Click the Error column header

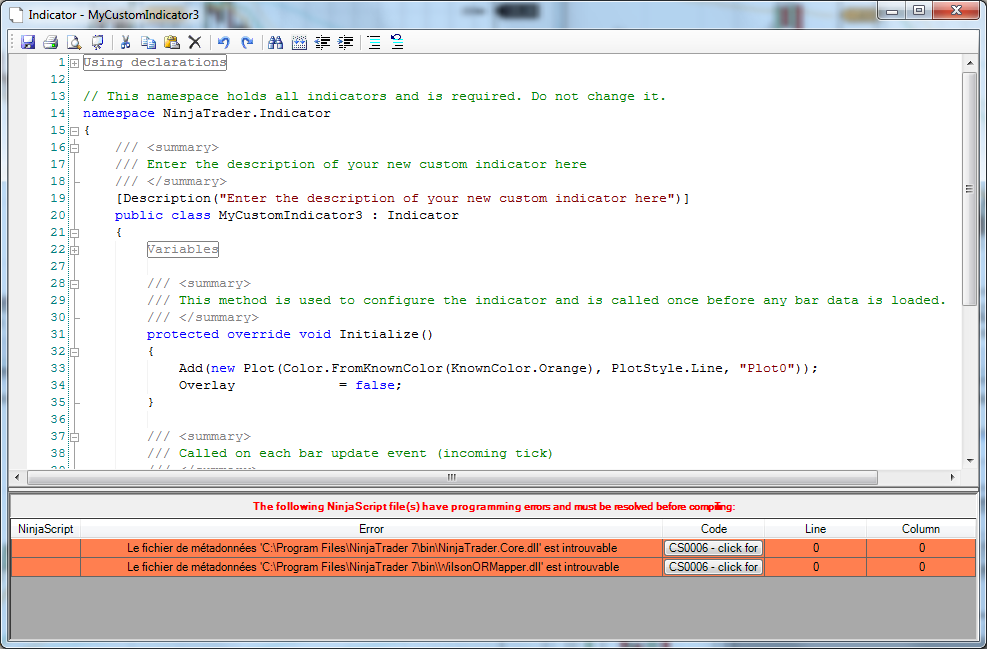pos(371,529)
